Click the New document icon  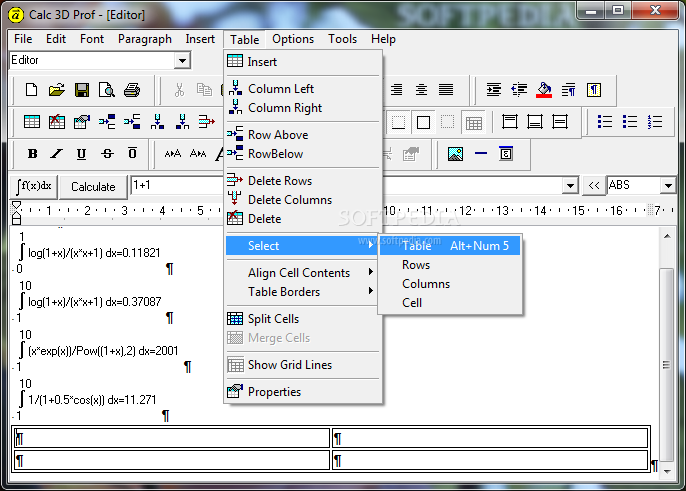[x=32, y=90]
